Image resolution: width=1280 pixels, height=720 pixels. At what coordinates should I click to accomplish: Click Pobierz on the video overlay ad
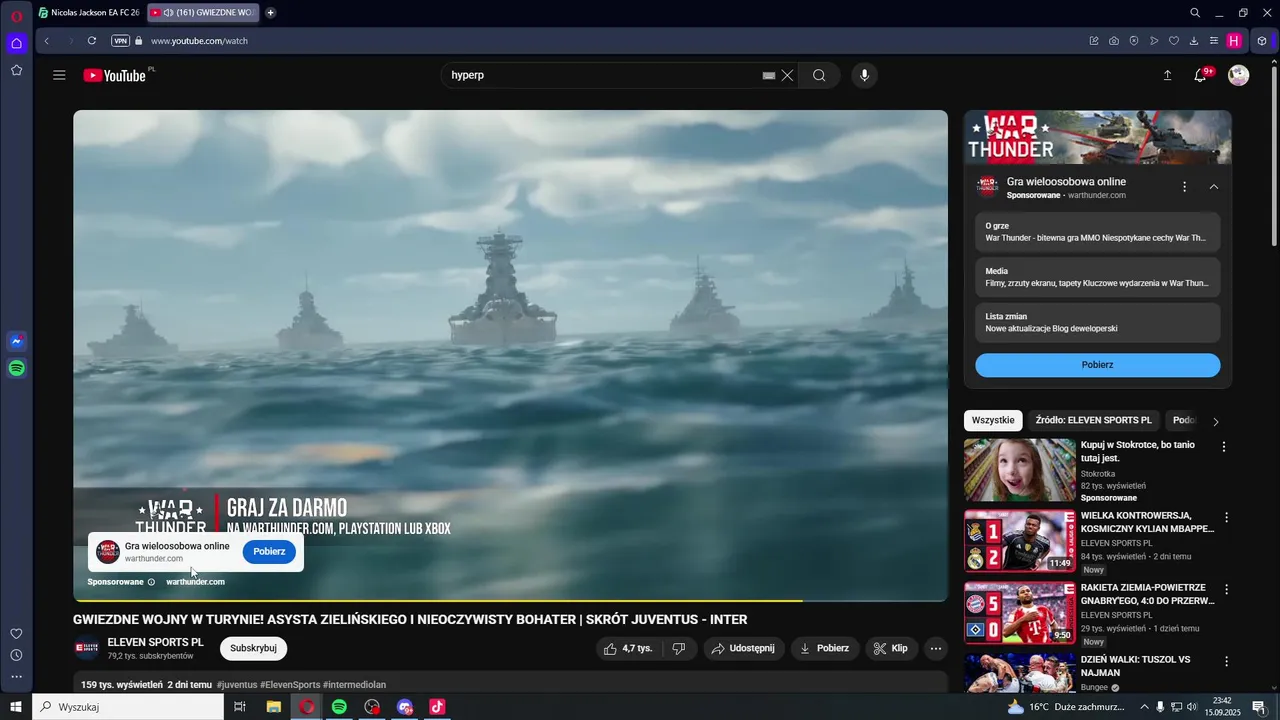tap(269, 552)
